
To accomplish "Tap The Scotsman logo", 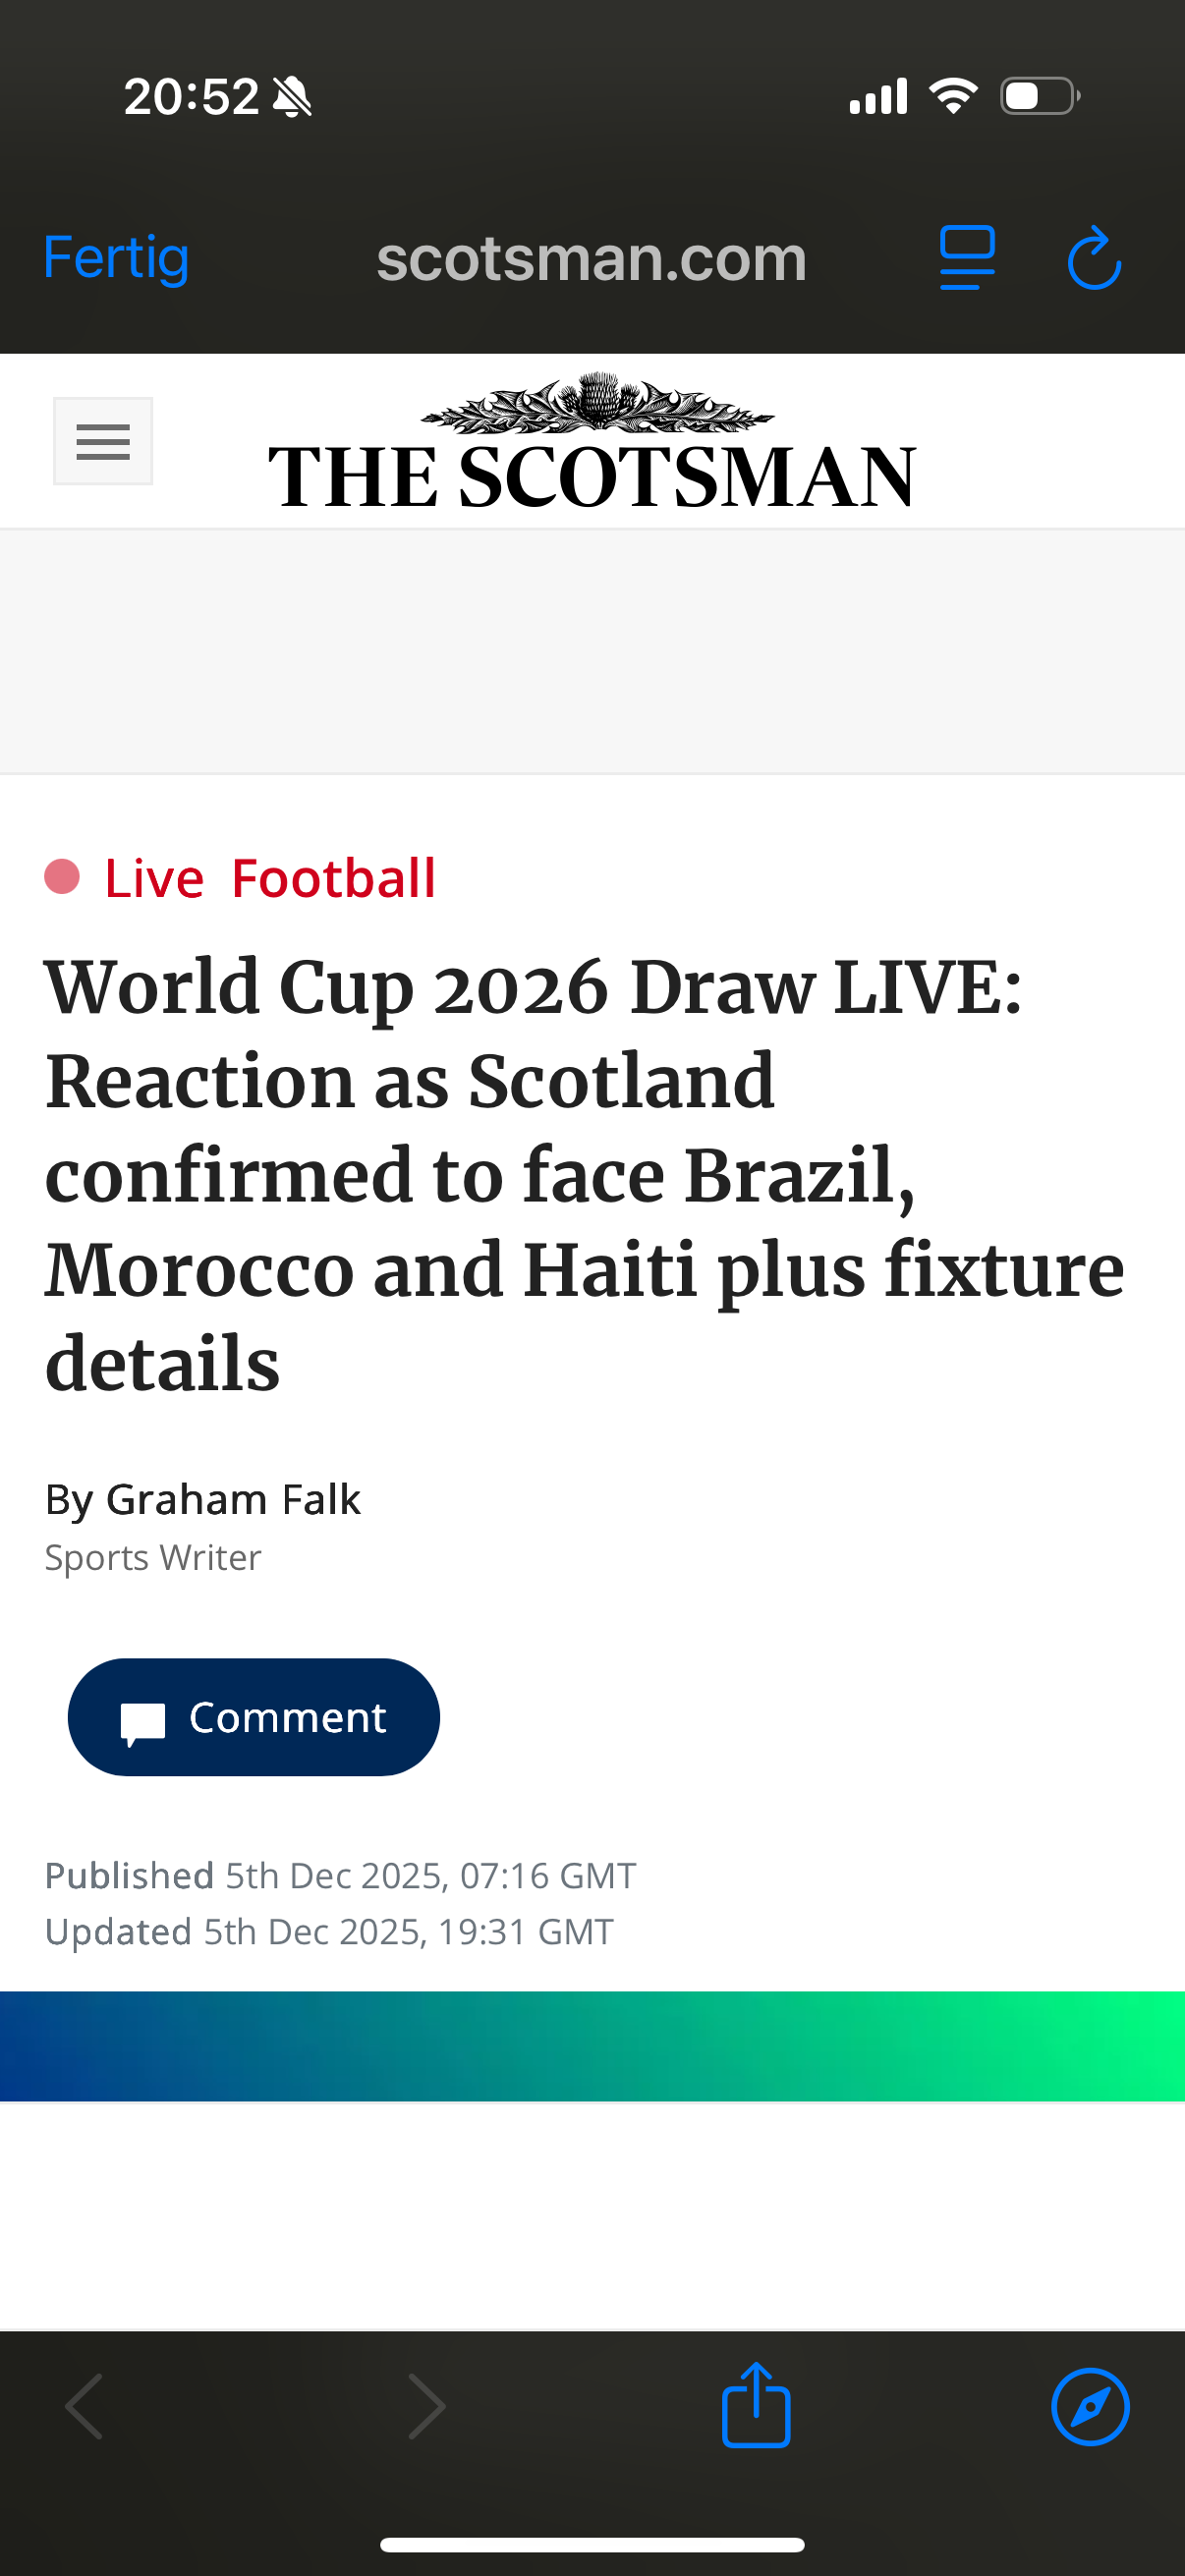I will tap(592, 446).
